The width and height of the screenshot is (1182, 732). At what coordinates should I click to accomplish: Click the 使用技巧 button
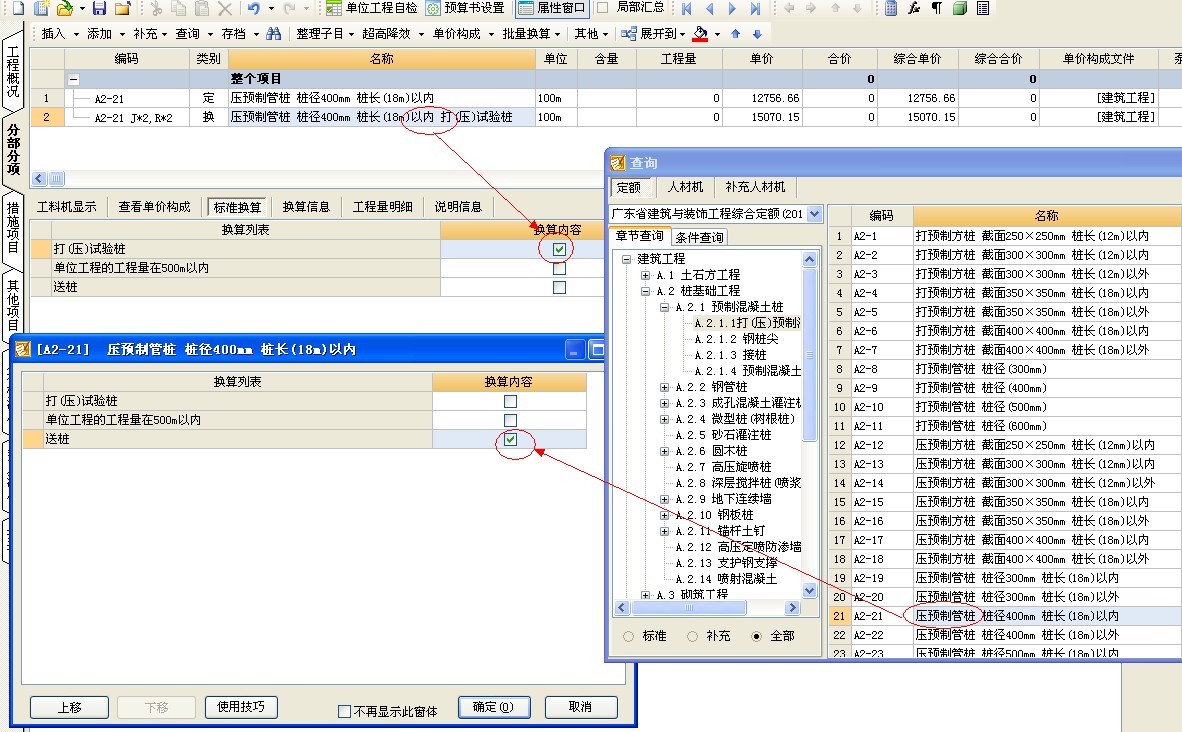click(241, 707)
